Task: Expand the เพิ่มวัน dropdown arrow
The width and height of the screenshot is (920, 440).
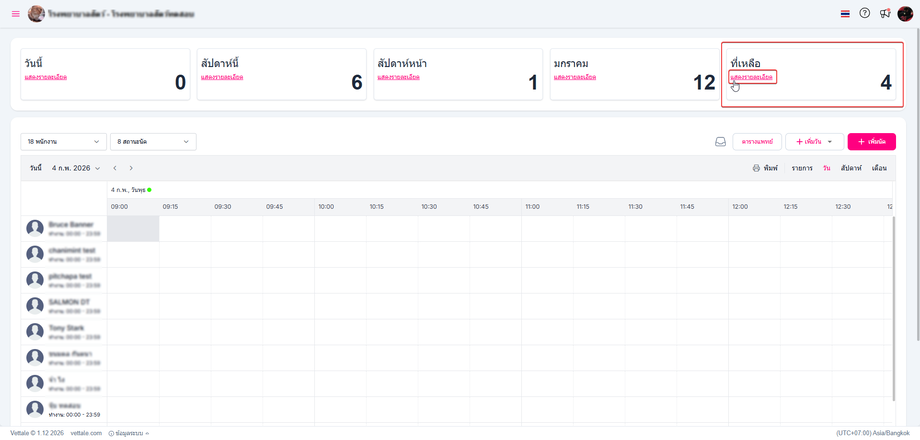Action: click(830, 142)
